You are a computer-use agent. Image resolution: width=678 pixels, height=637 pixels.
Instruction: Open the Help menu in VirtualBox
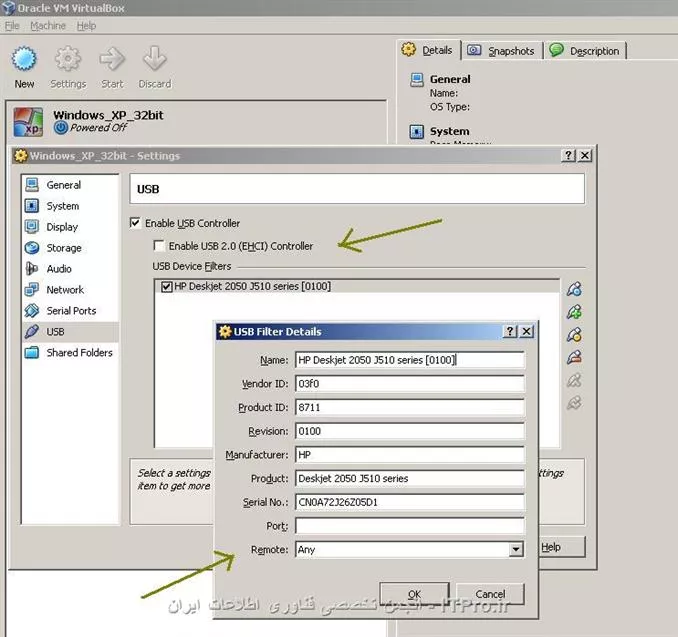click(86, 26)
